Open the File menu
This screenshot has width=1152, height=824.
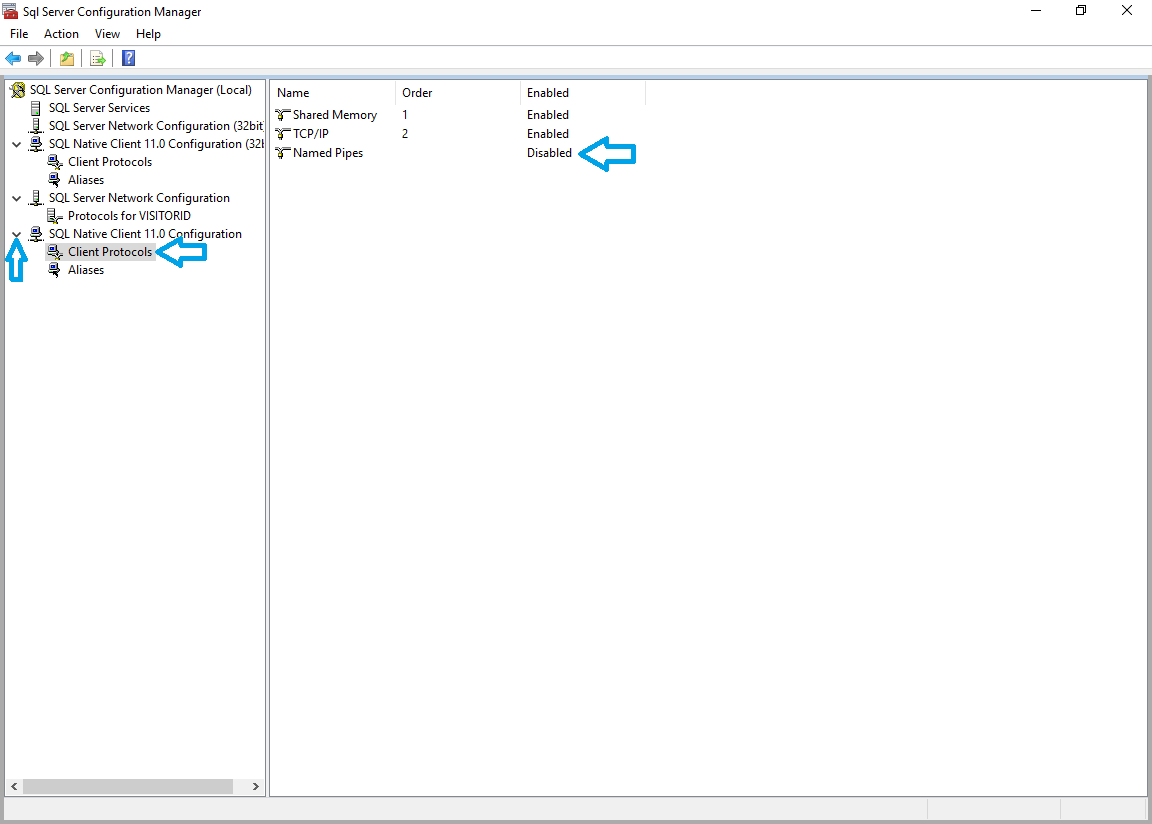click(x=19, y=34)
